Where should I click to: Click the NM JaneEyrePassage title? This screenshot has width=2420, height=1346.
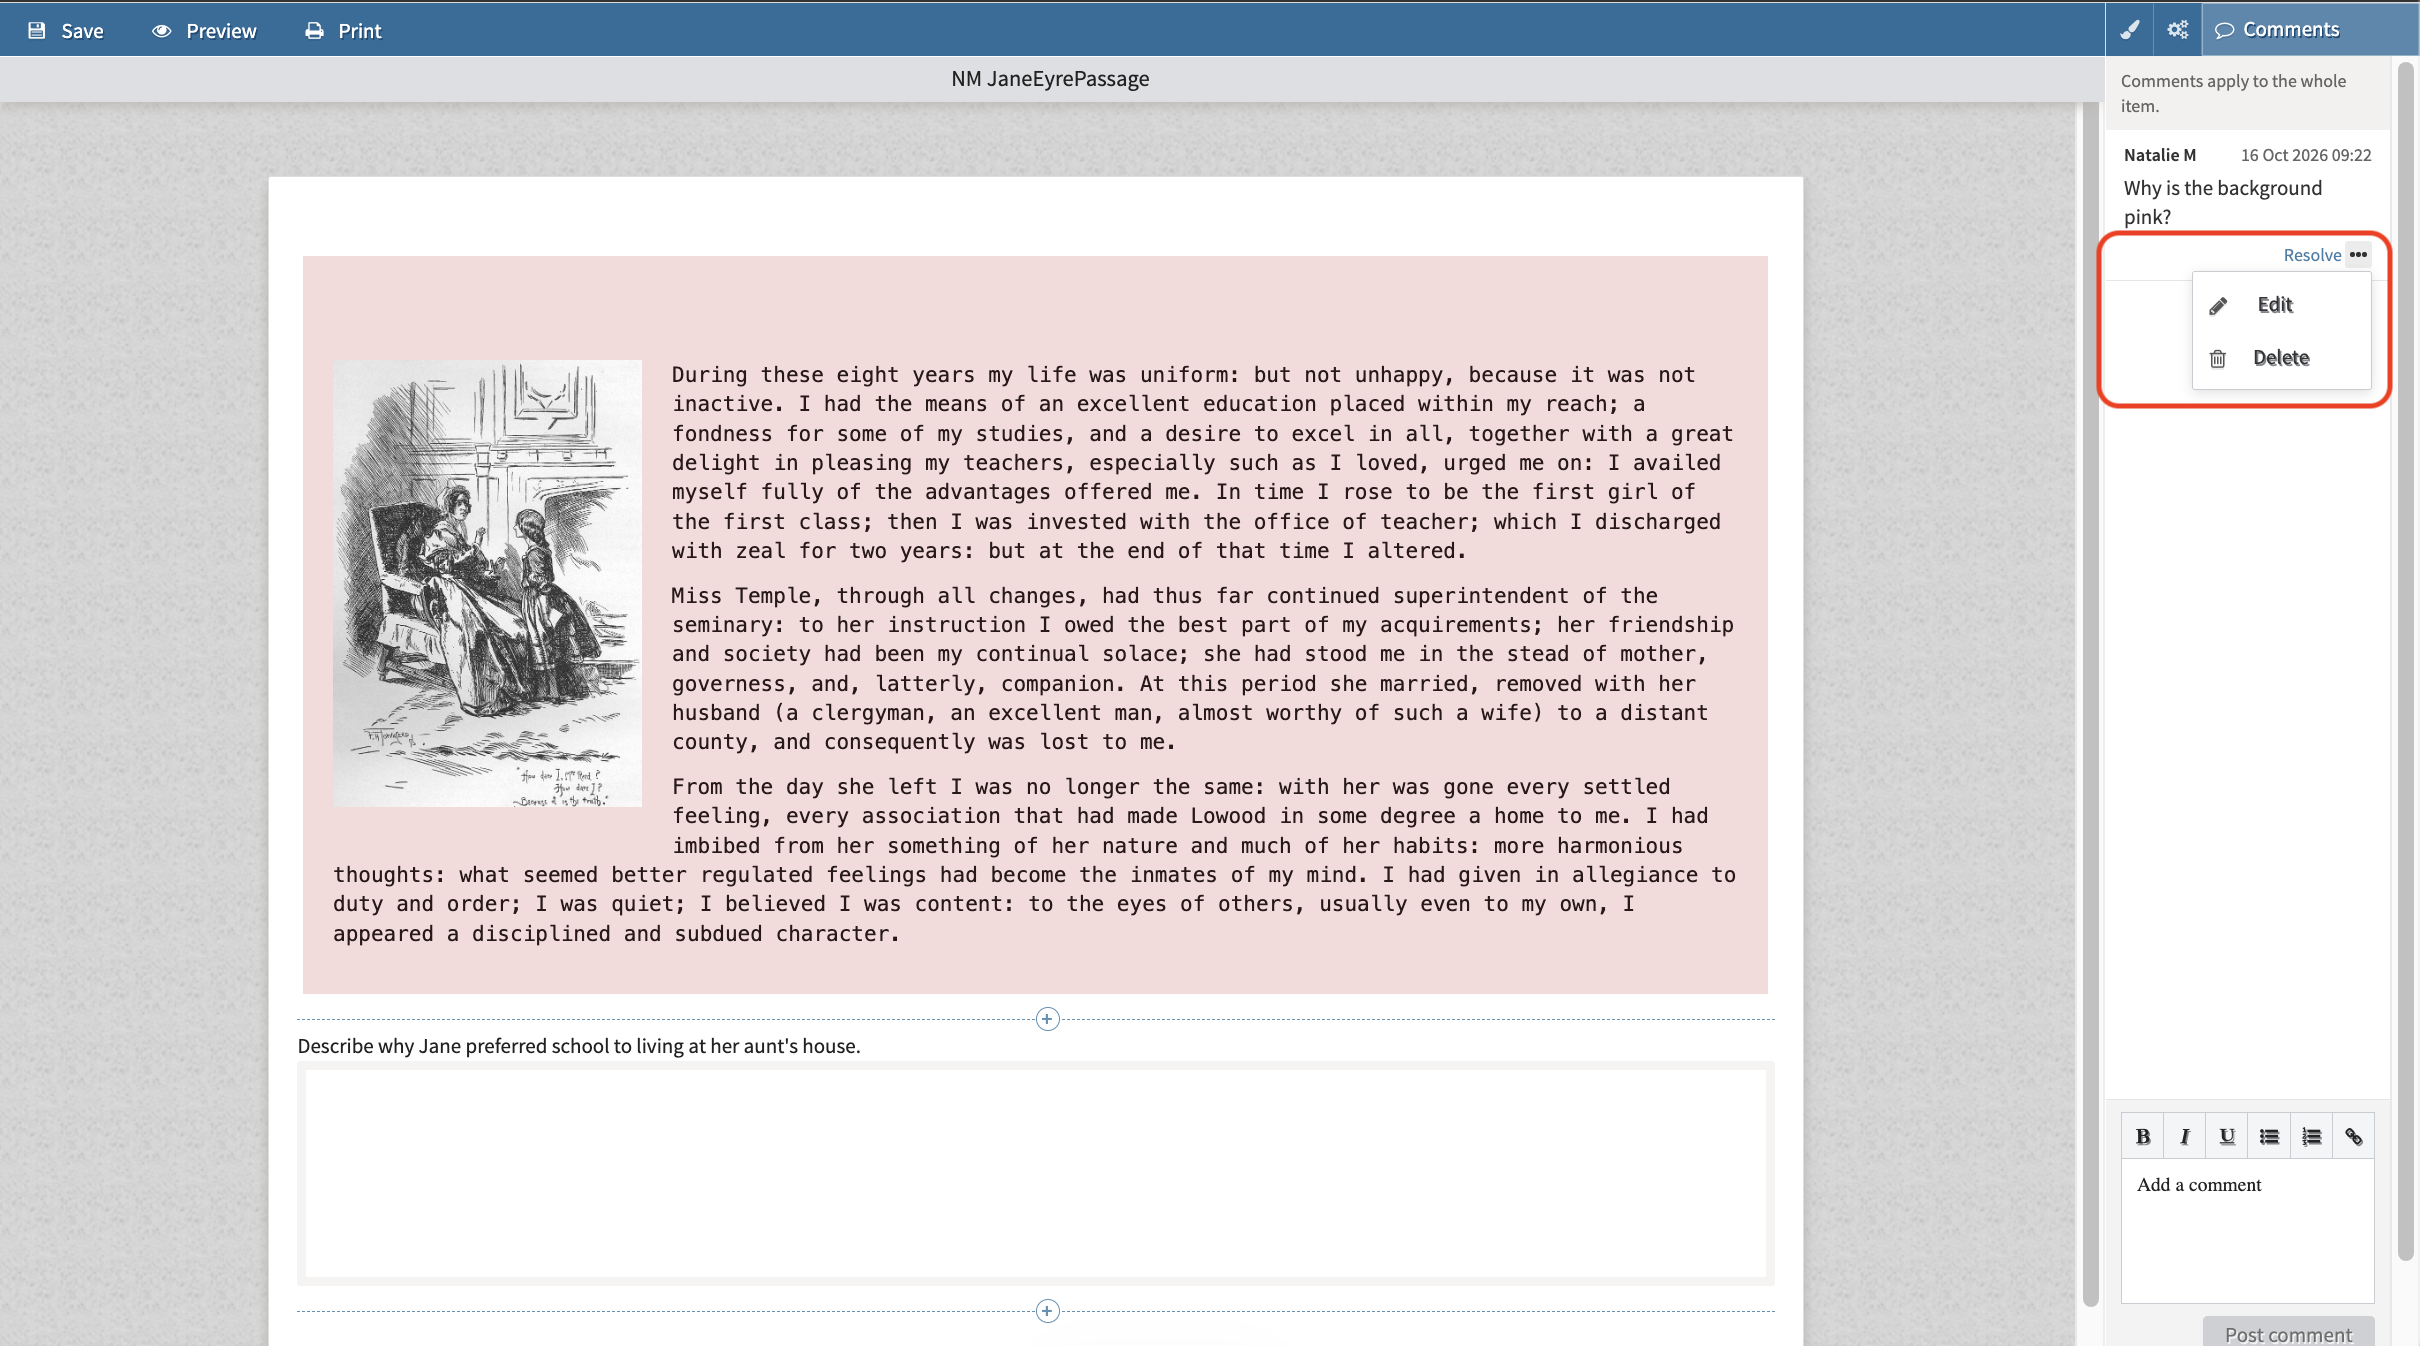point(1050,79)
